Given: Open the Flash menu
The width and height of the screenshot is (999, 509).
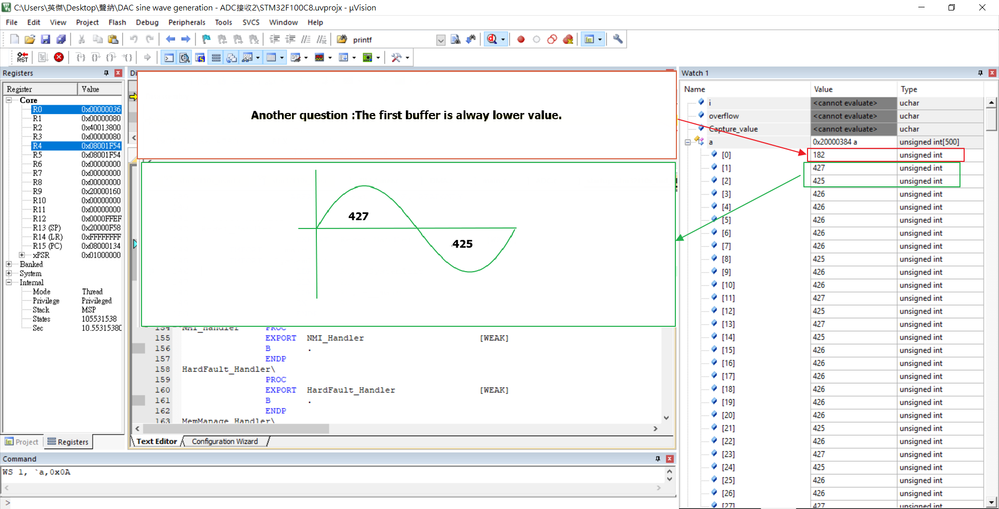Looking at the screenshot, I should point(117,22).
